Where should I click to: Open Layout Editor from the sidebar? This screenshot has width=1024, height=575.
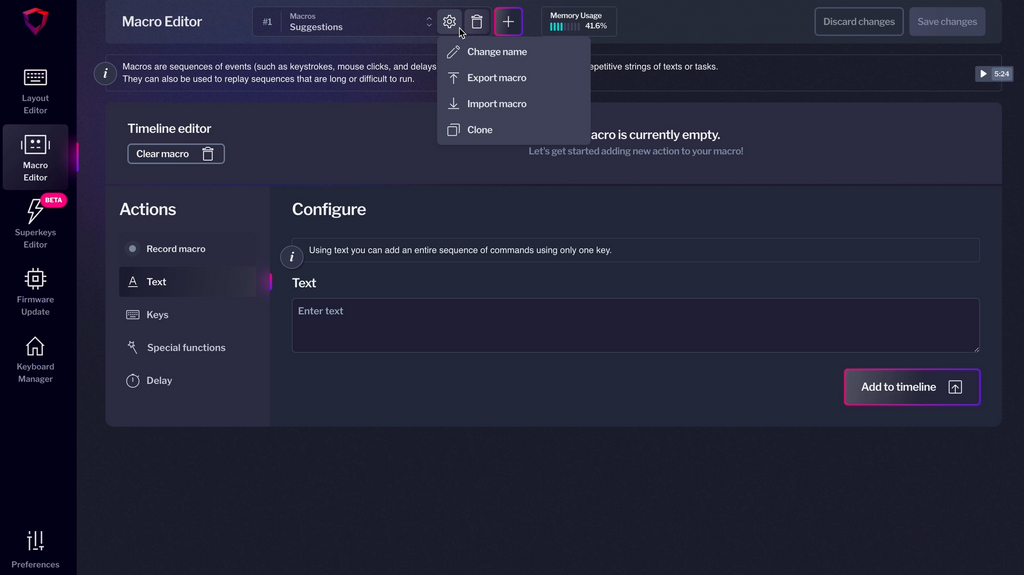point(35,90)
